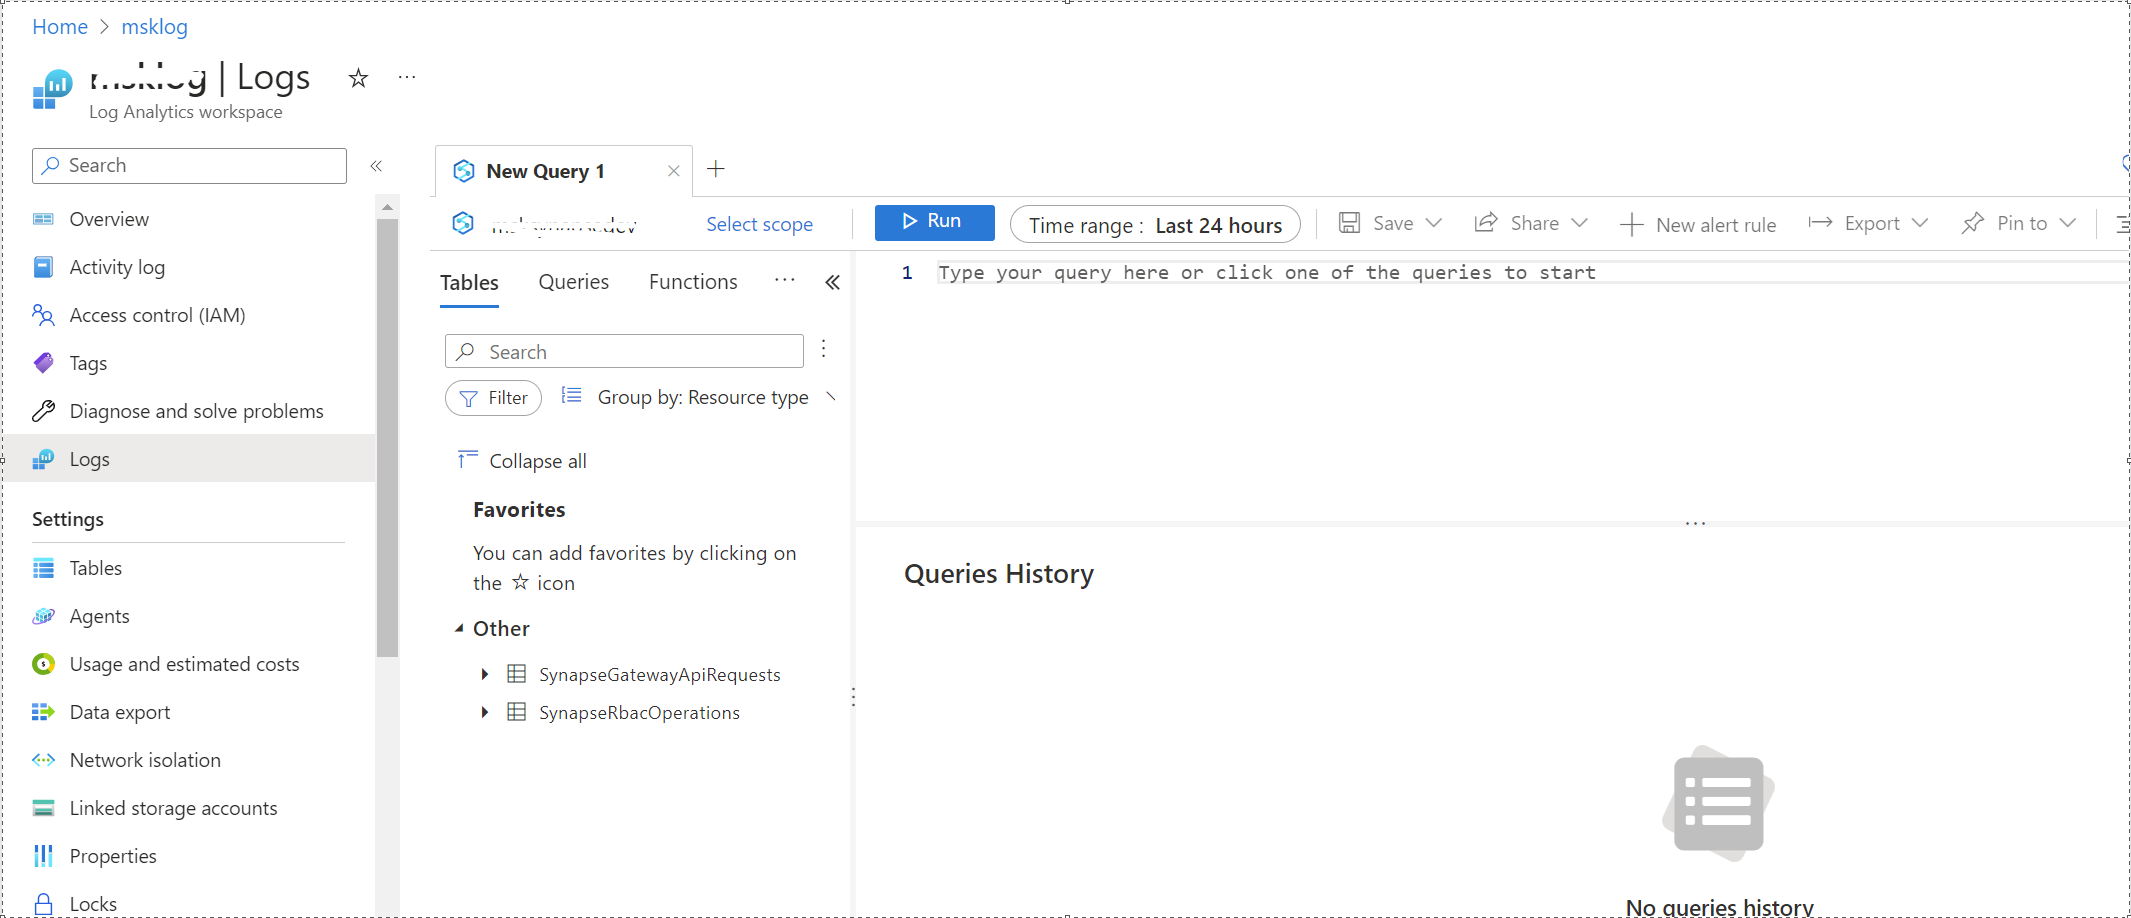
Task: Expand the Share dropdown arrow
Action: pos(1580,223)
